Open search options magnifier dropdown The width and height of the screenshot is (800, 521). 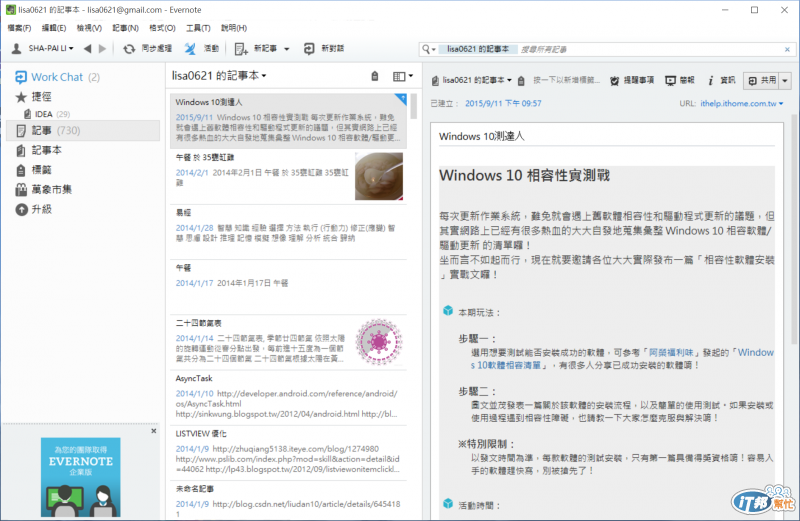(429, 49)
